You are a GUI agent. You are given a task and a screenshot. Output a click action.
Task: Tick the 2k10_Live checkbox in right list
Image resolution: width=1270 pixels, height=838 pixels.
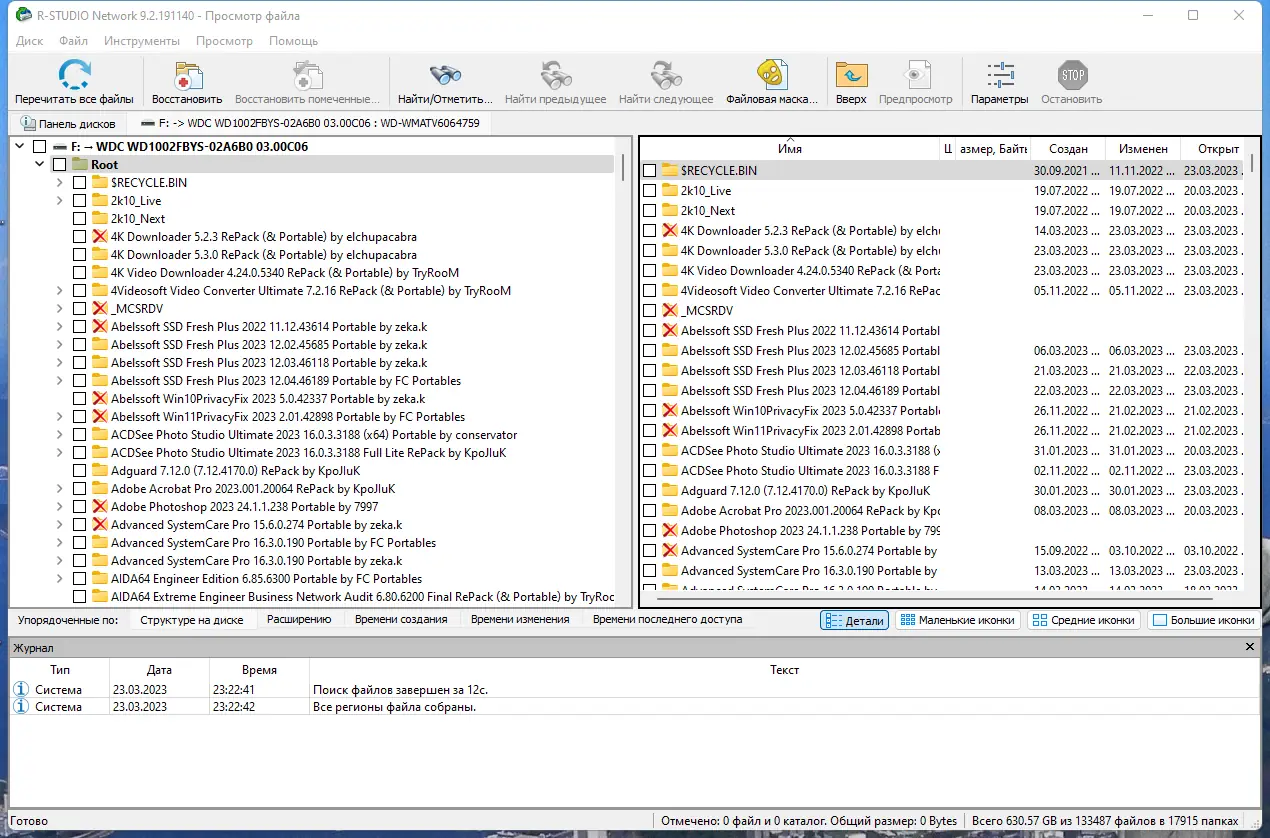pos(649,191)
